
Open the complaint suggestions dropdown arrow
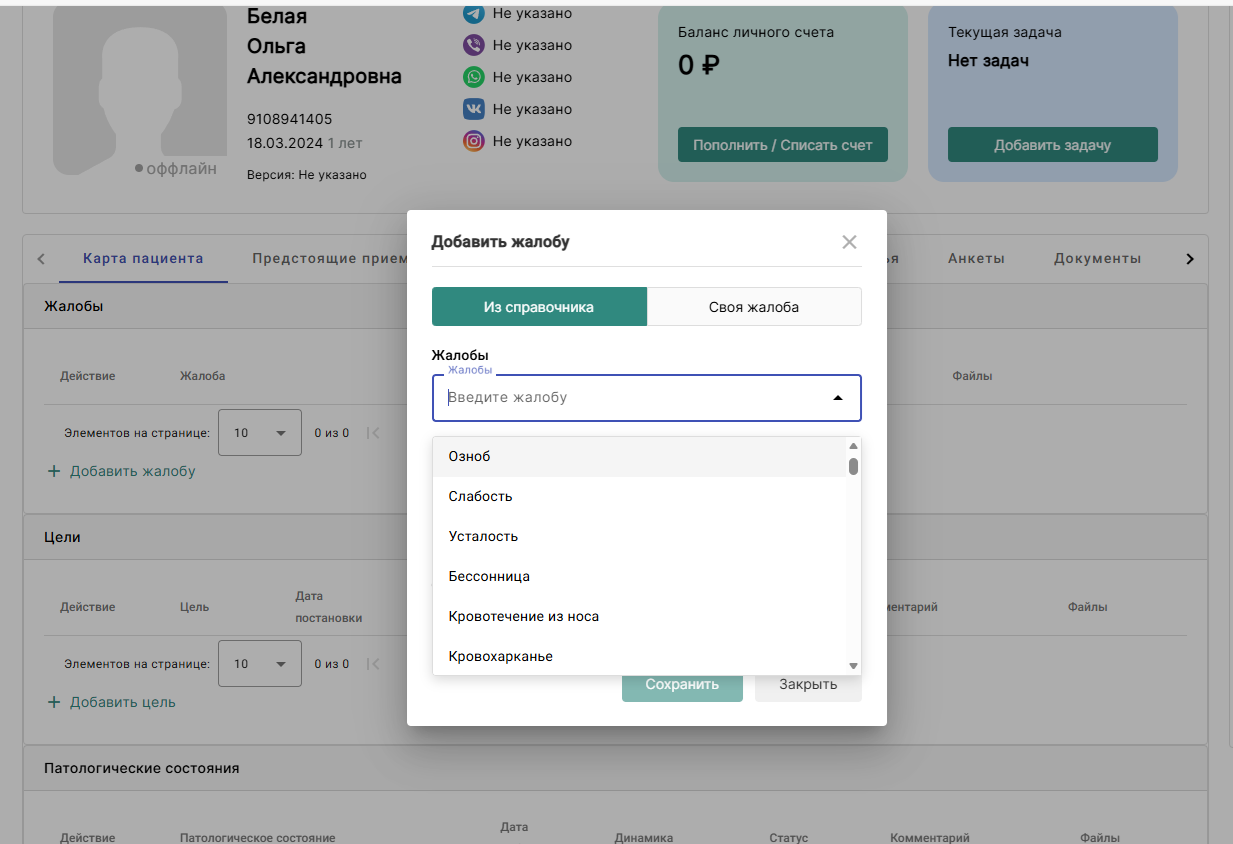838,397
